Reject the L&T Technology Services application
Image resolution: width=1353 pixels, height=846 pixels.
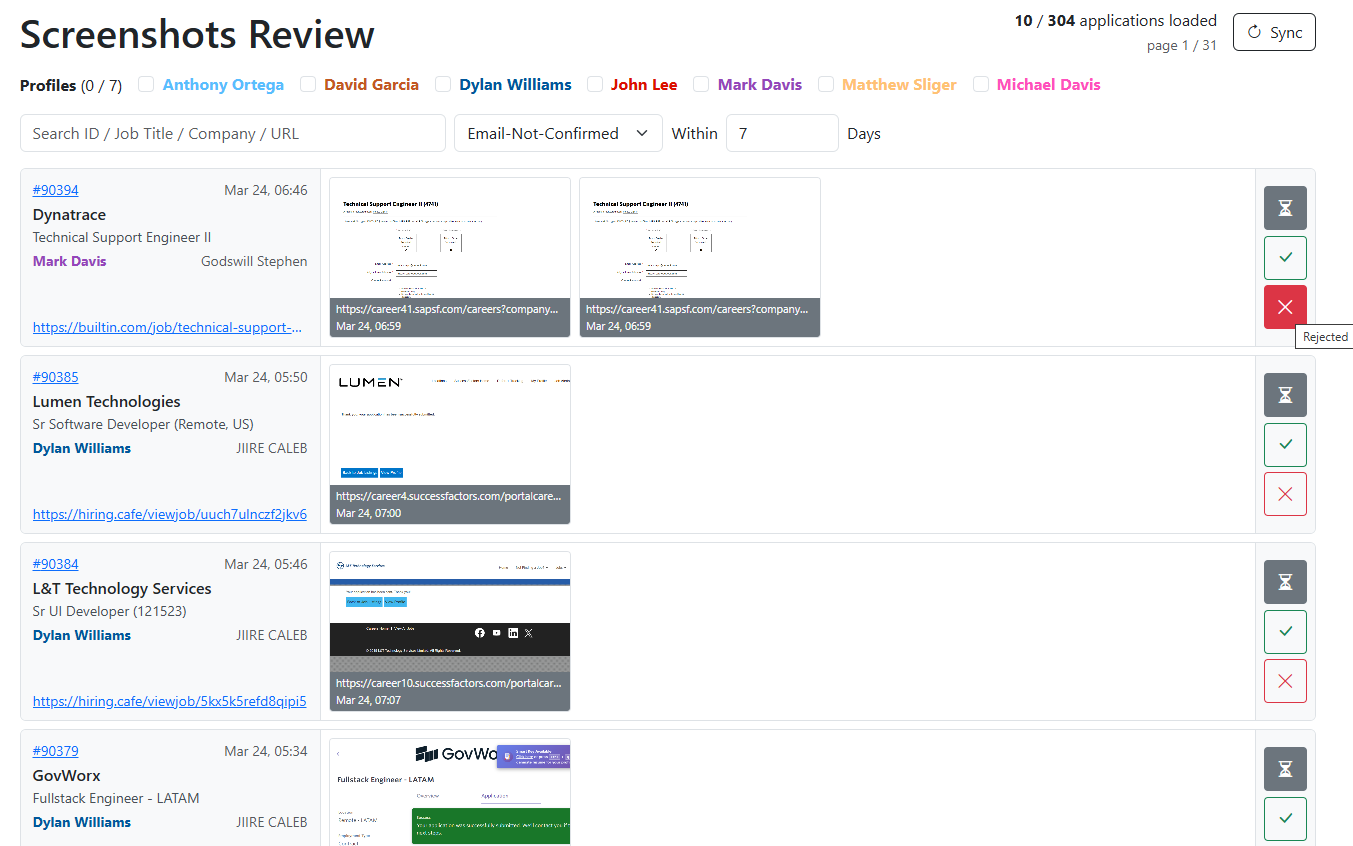(1285, 681)
